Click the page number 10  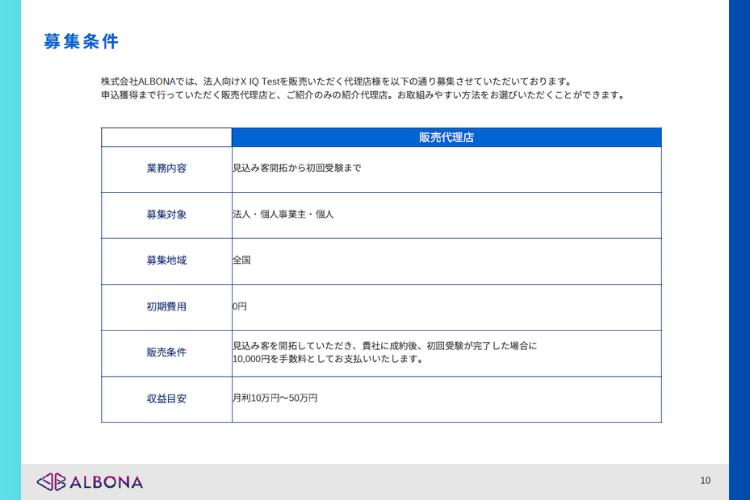click(705, 481)
